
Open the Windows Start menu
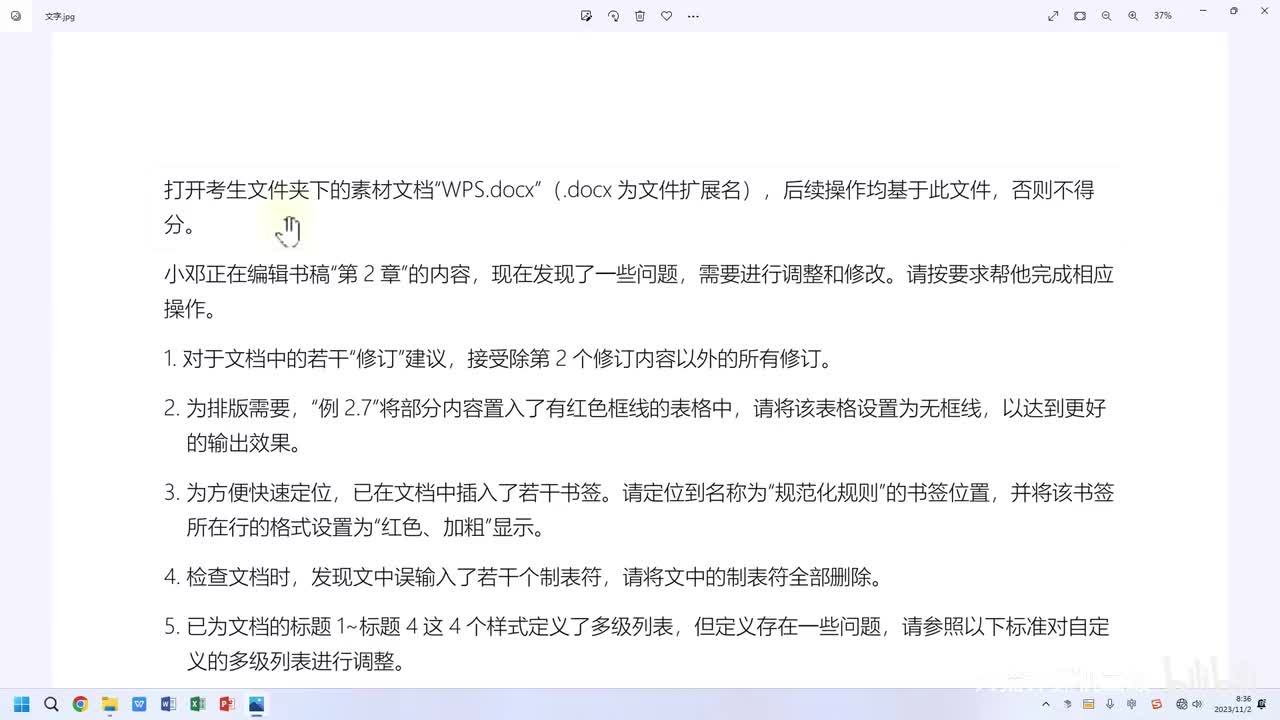(22, 704)
